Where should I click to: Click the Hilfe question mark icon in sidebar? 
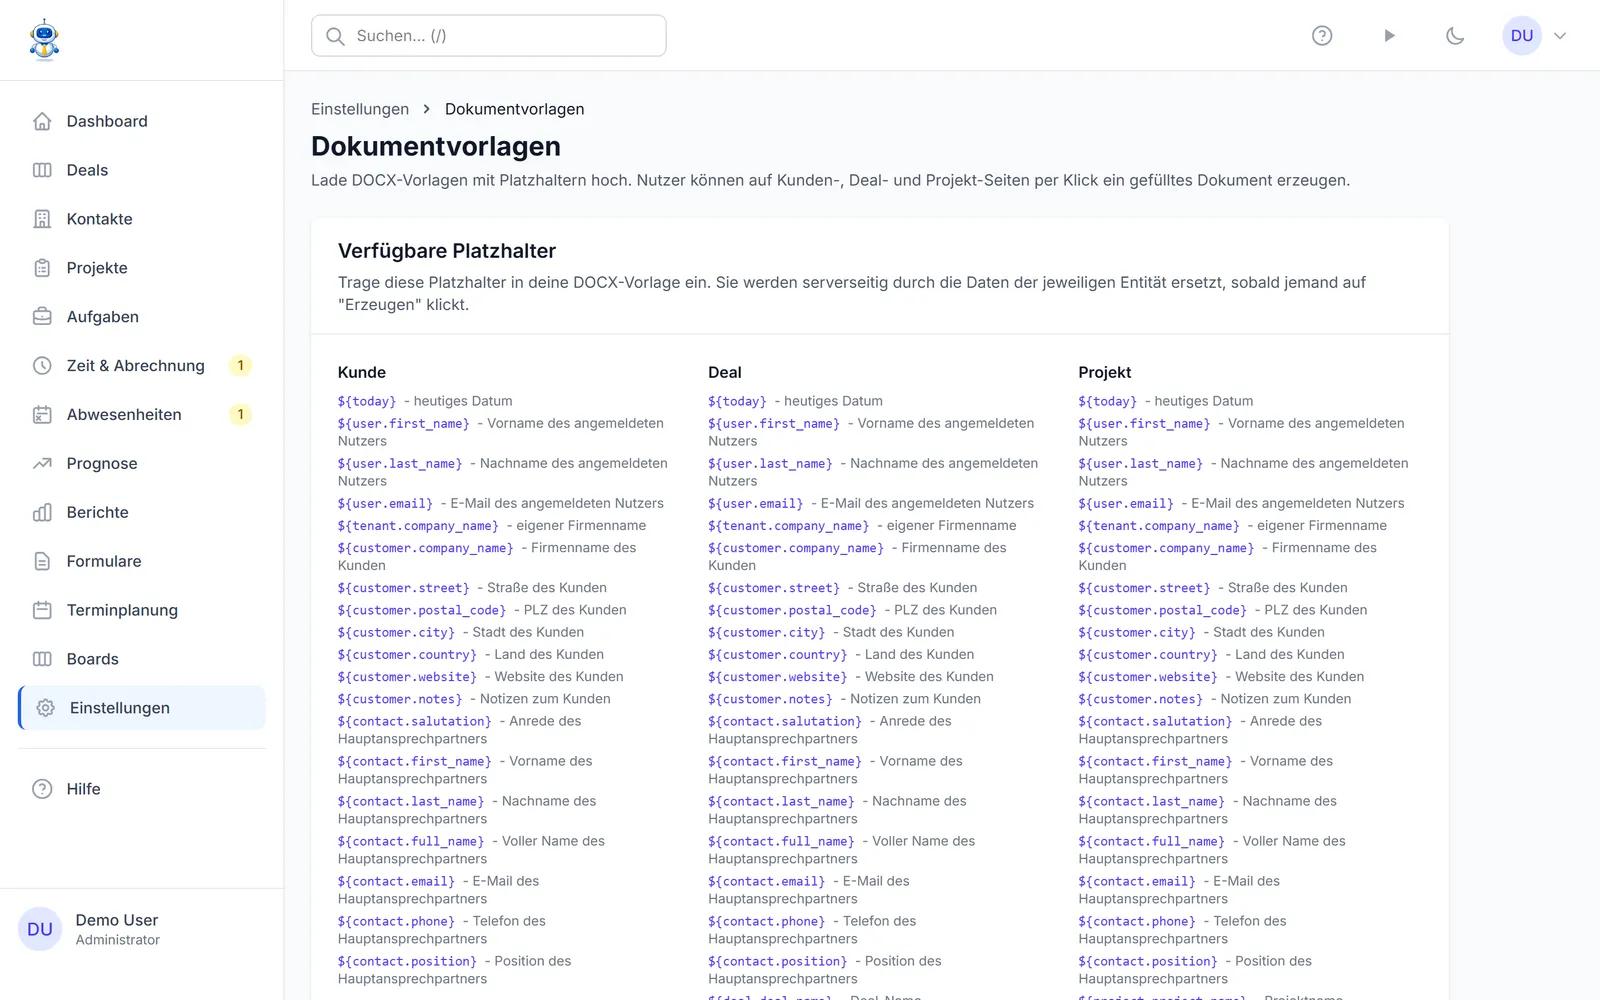click(x=42, y=789)
